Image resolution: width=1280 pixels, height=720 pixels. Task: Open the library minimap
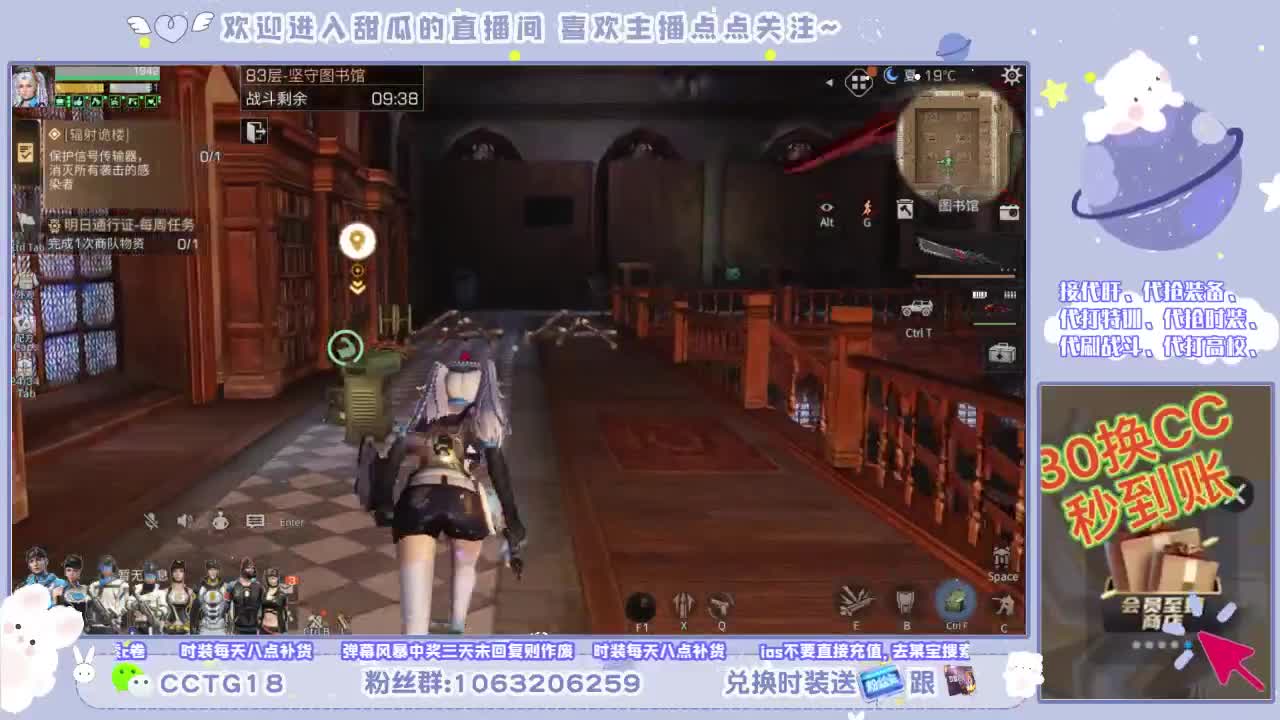957,146
